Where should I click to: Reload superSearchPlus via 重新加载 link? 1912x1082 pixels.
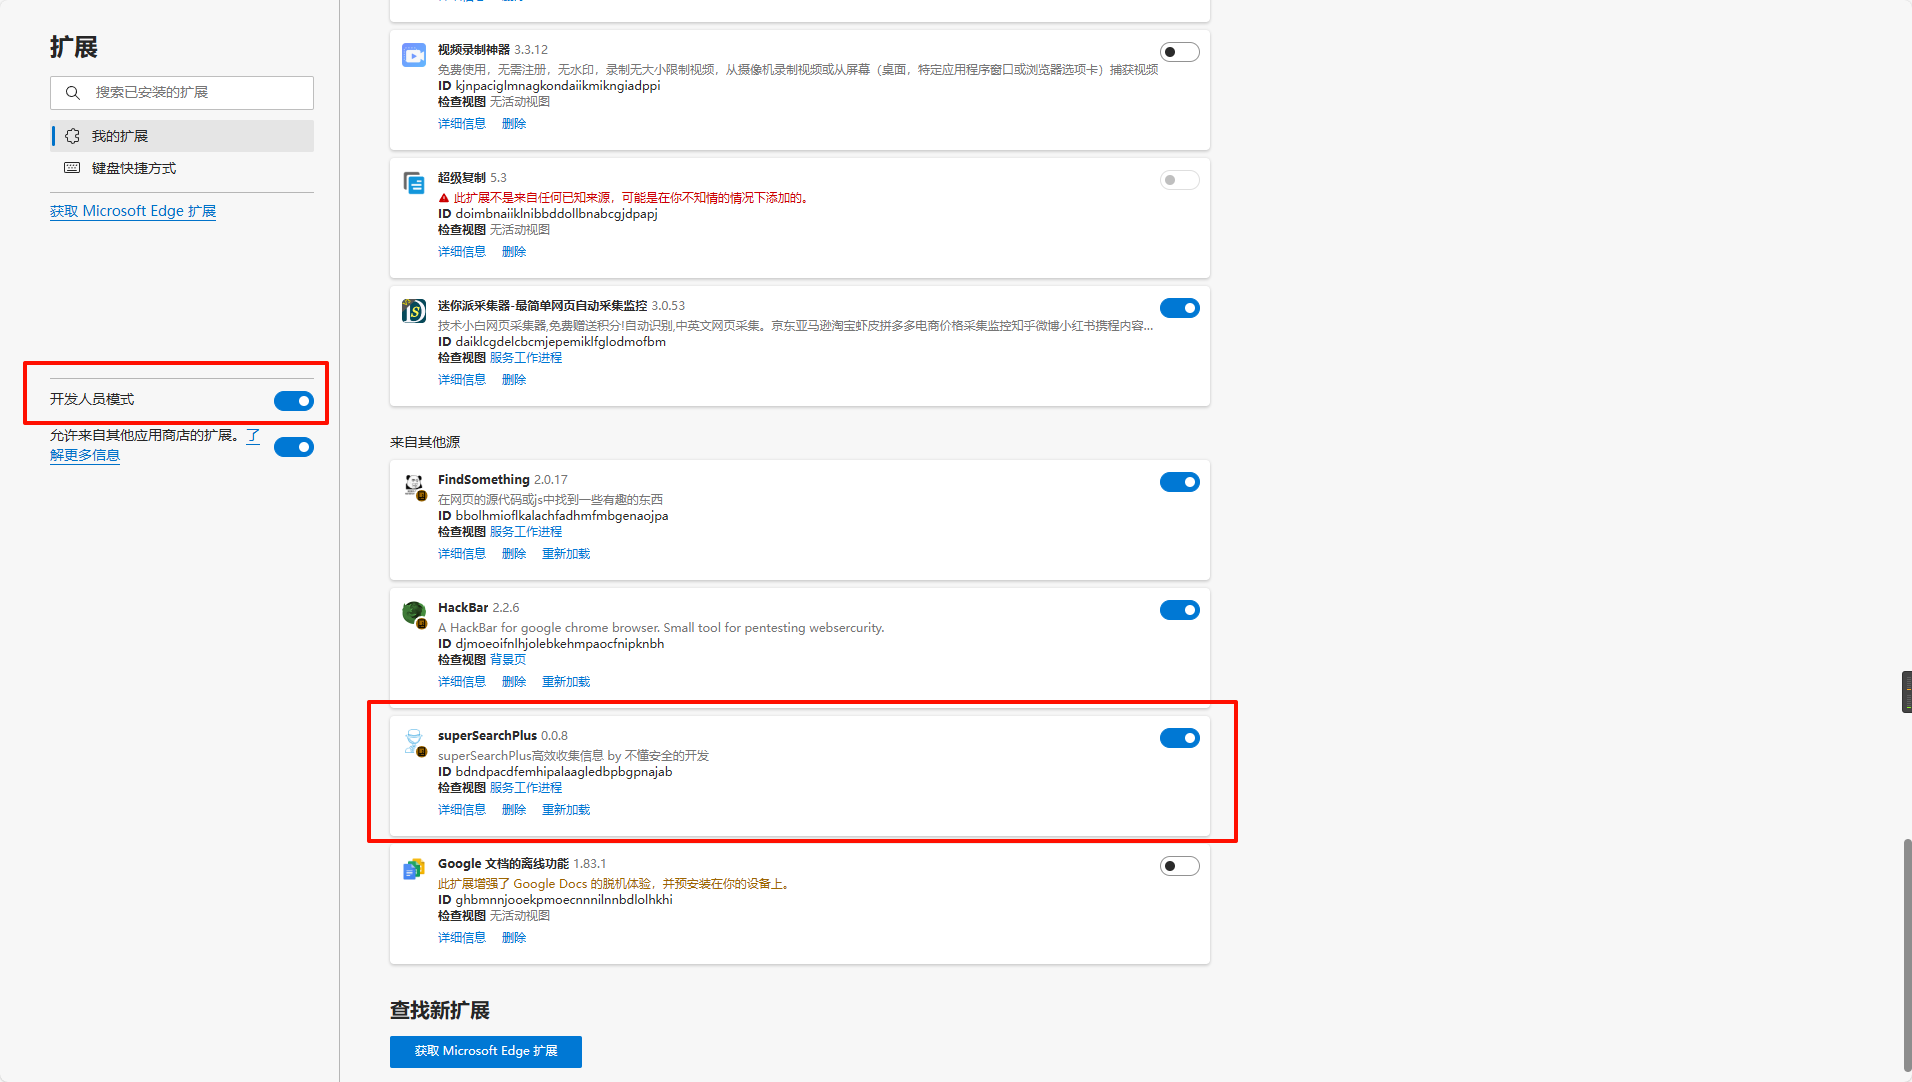click(x=566, y=810)
